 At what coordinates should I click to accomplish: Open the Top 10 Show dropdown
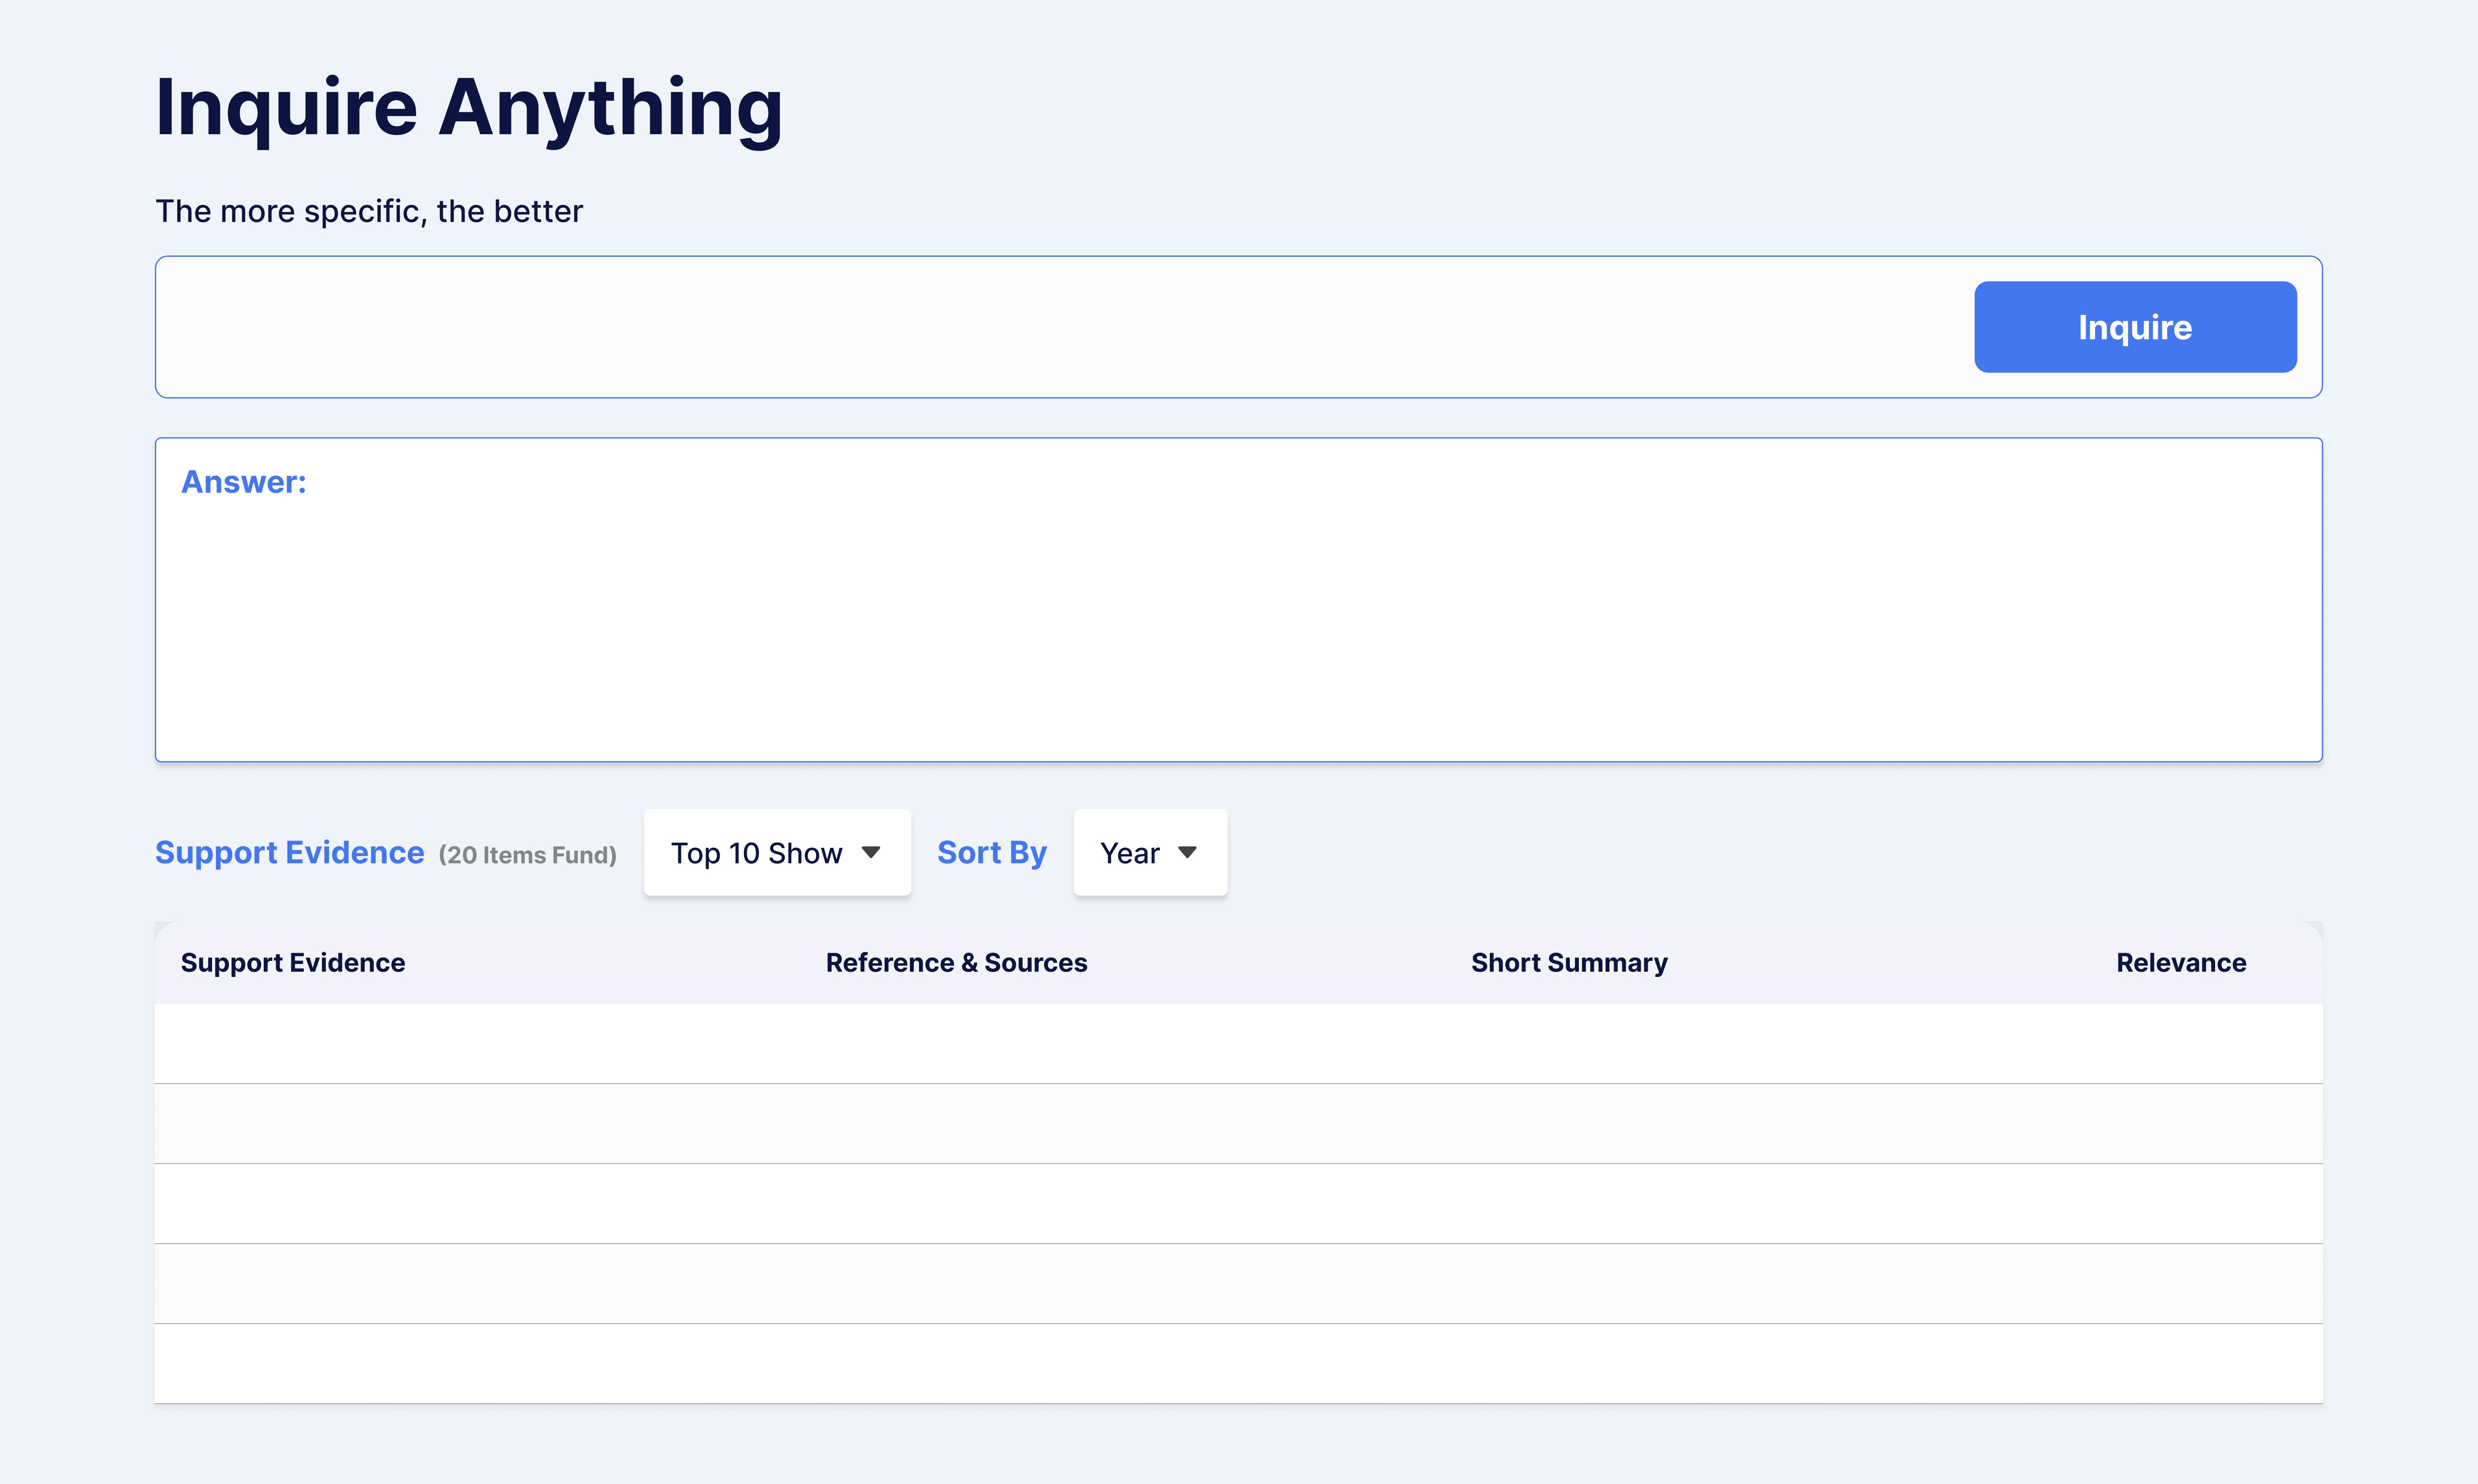[776, 853]
